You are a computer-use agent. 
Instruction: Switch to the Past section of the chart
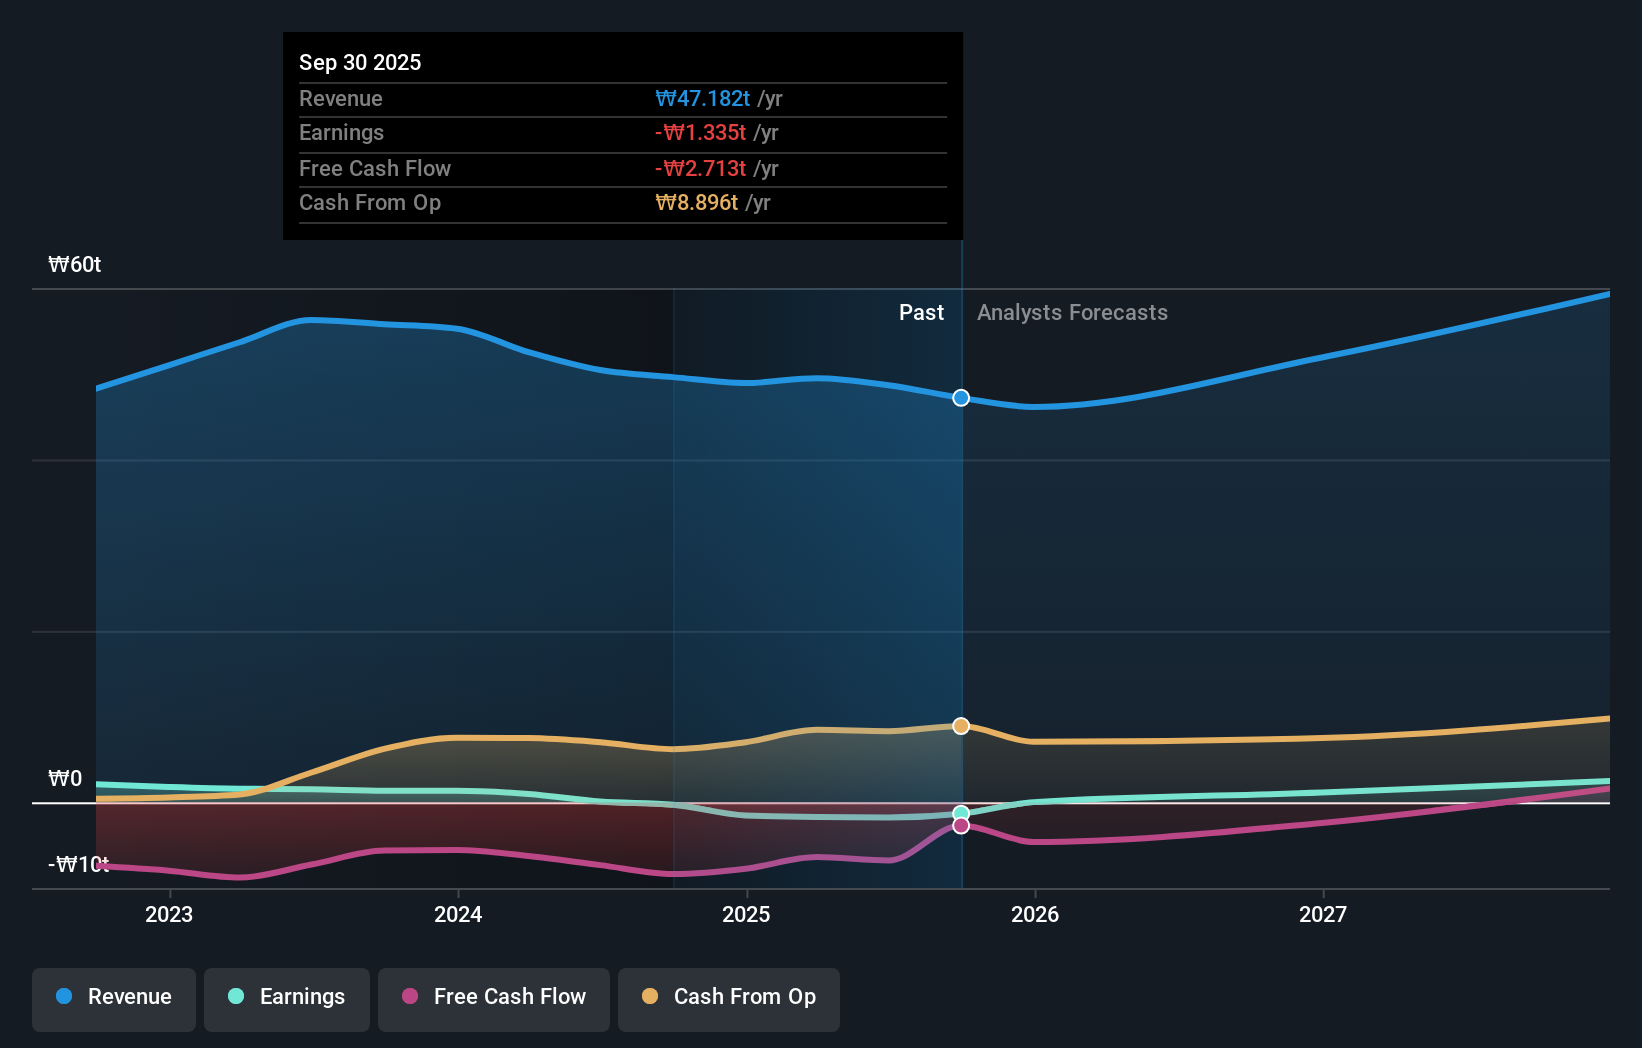pyautogui.click(x=921, y=313)
